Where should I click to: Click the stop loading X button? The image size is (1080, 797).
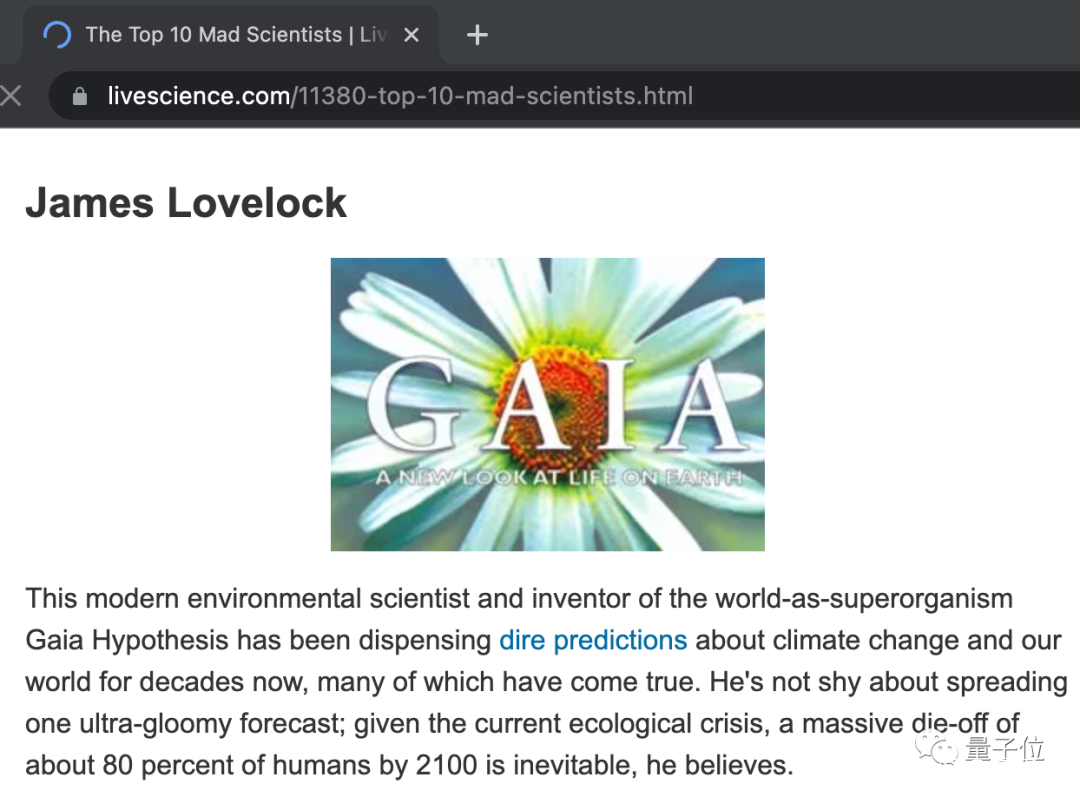(11, 96)
